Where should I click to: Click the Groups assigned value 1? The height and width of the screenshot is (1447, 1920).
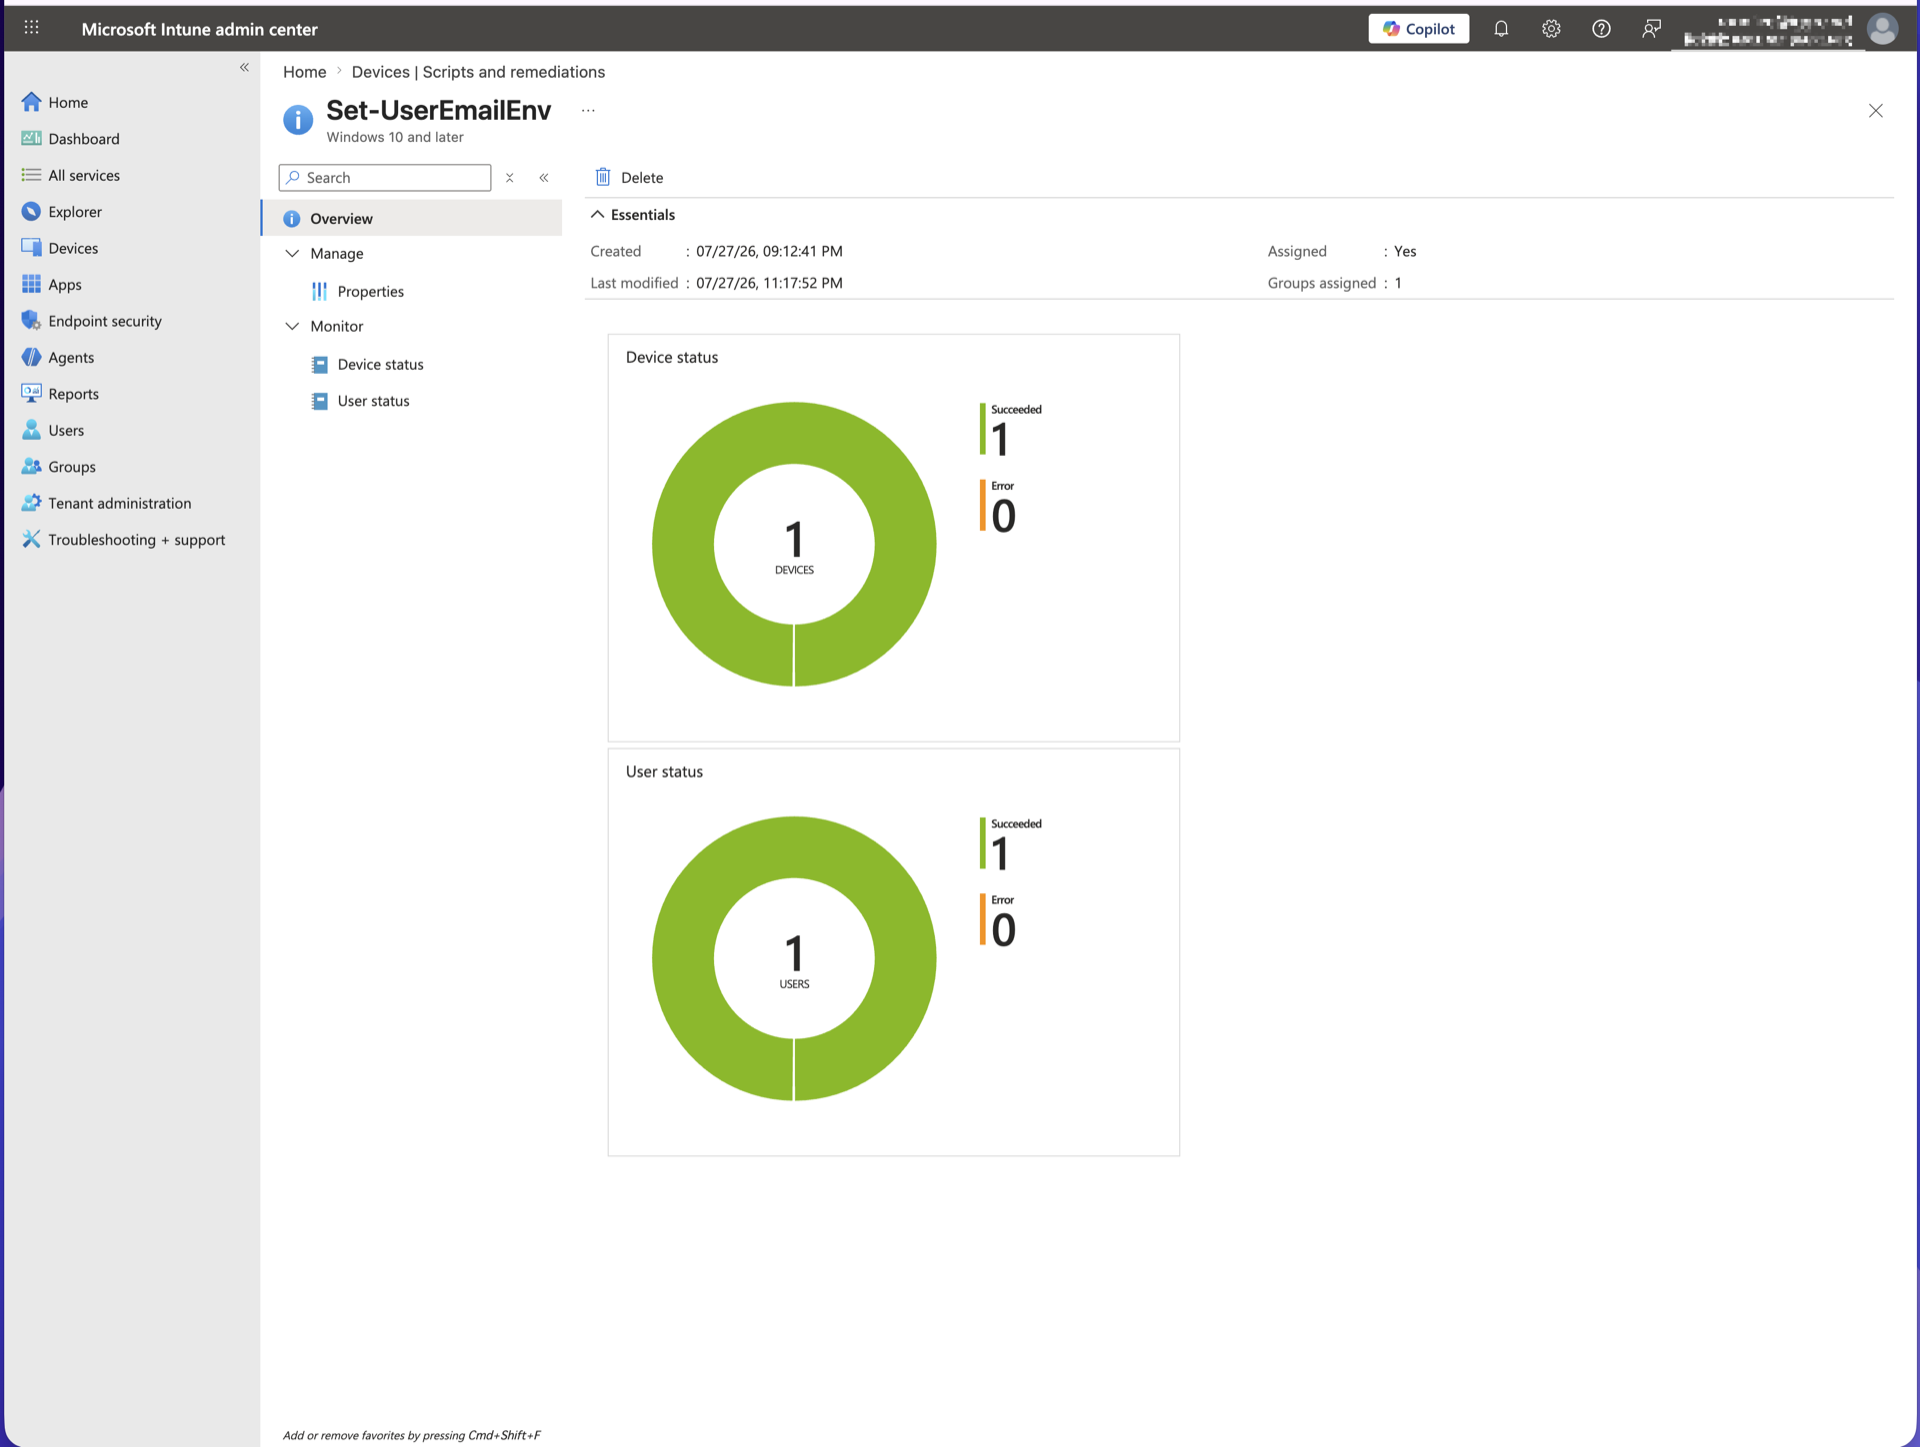[x=1398, y=283]
